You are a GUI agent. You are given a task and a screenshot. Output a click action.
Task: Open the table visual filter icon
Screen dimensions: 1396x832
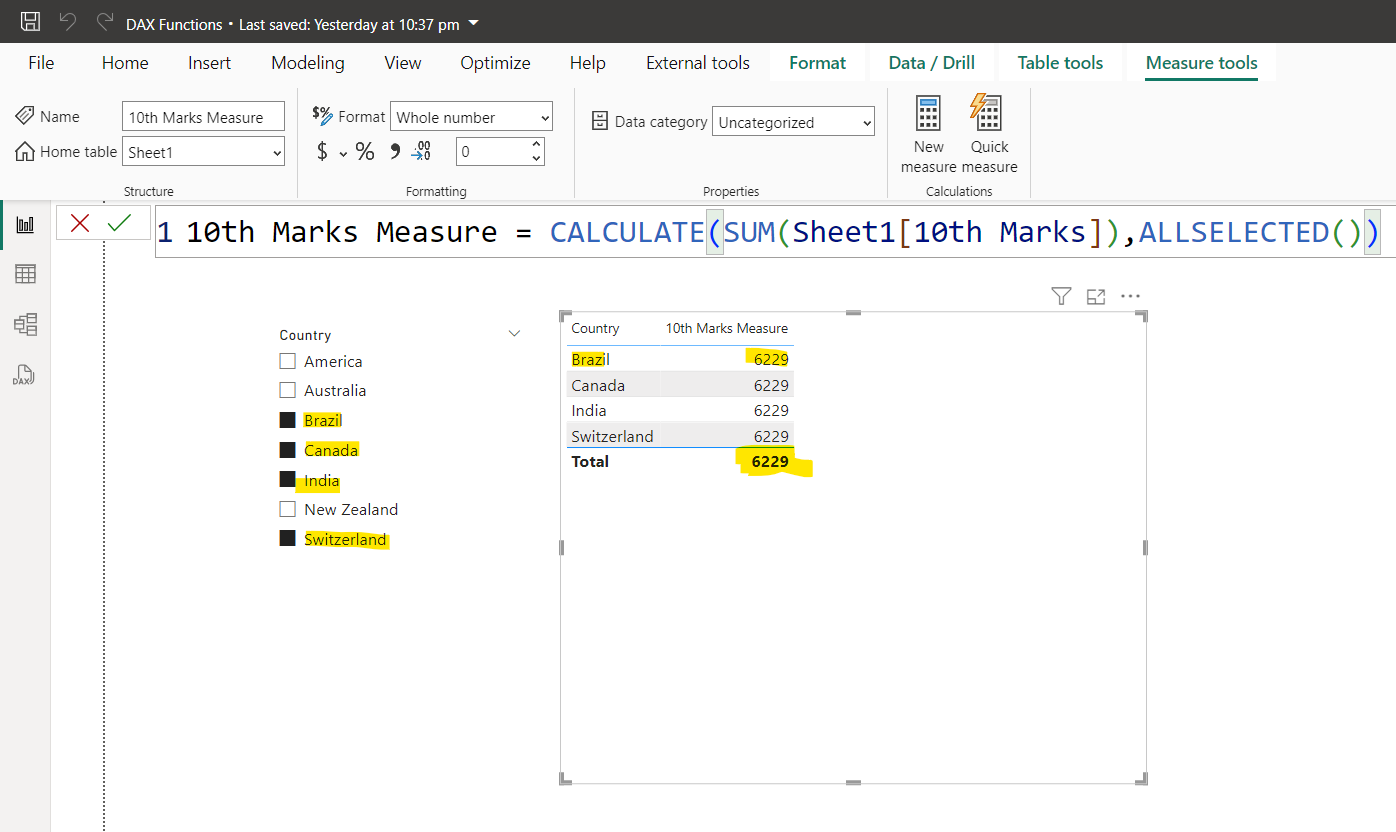coord(1060,296)
